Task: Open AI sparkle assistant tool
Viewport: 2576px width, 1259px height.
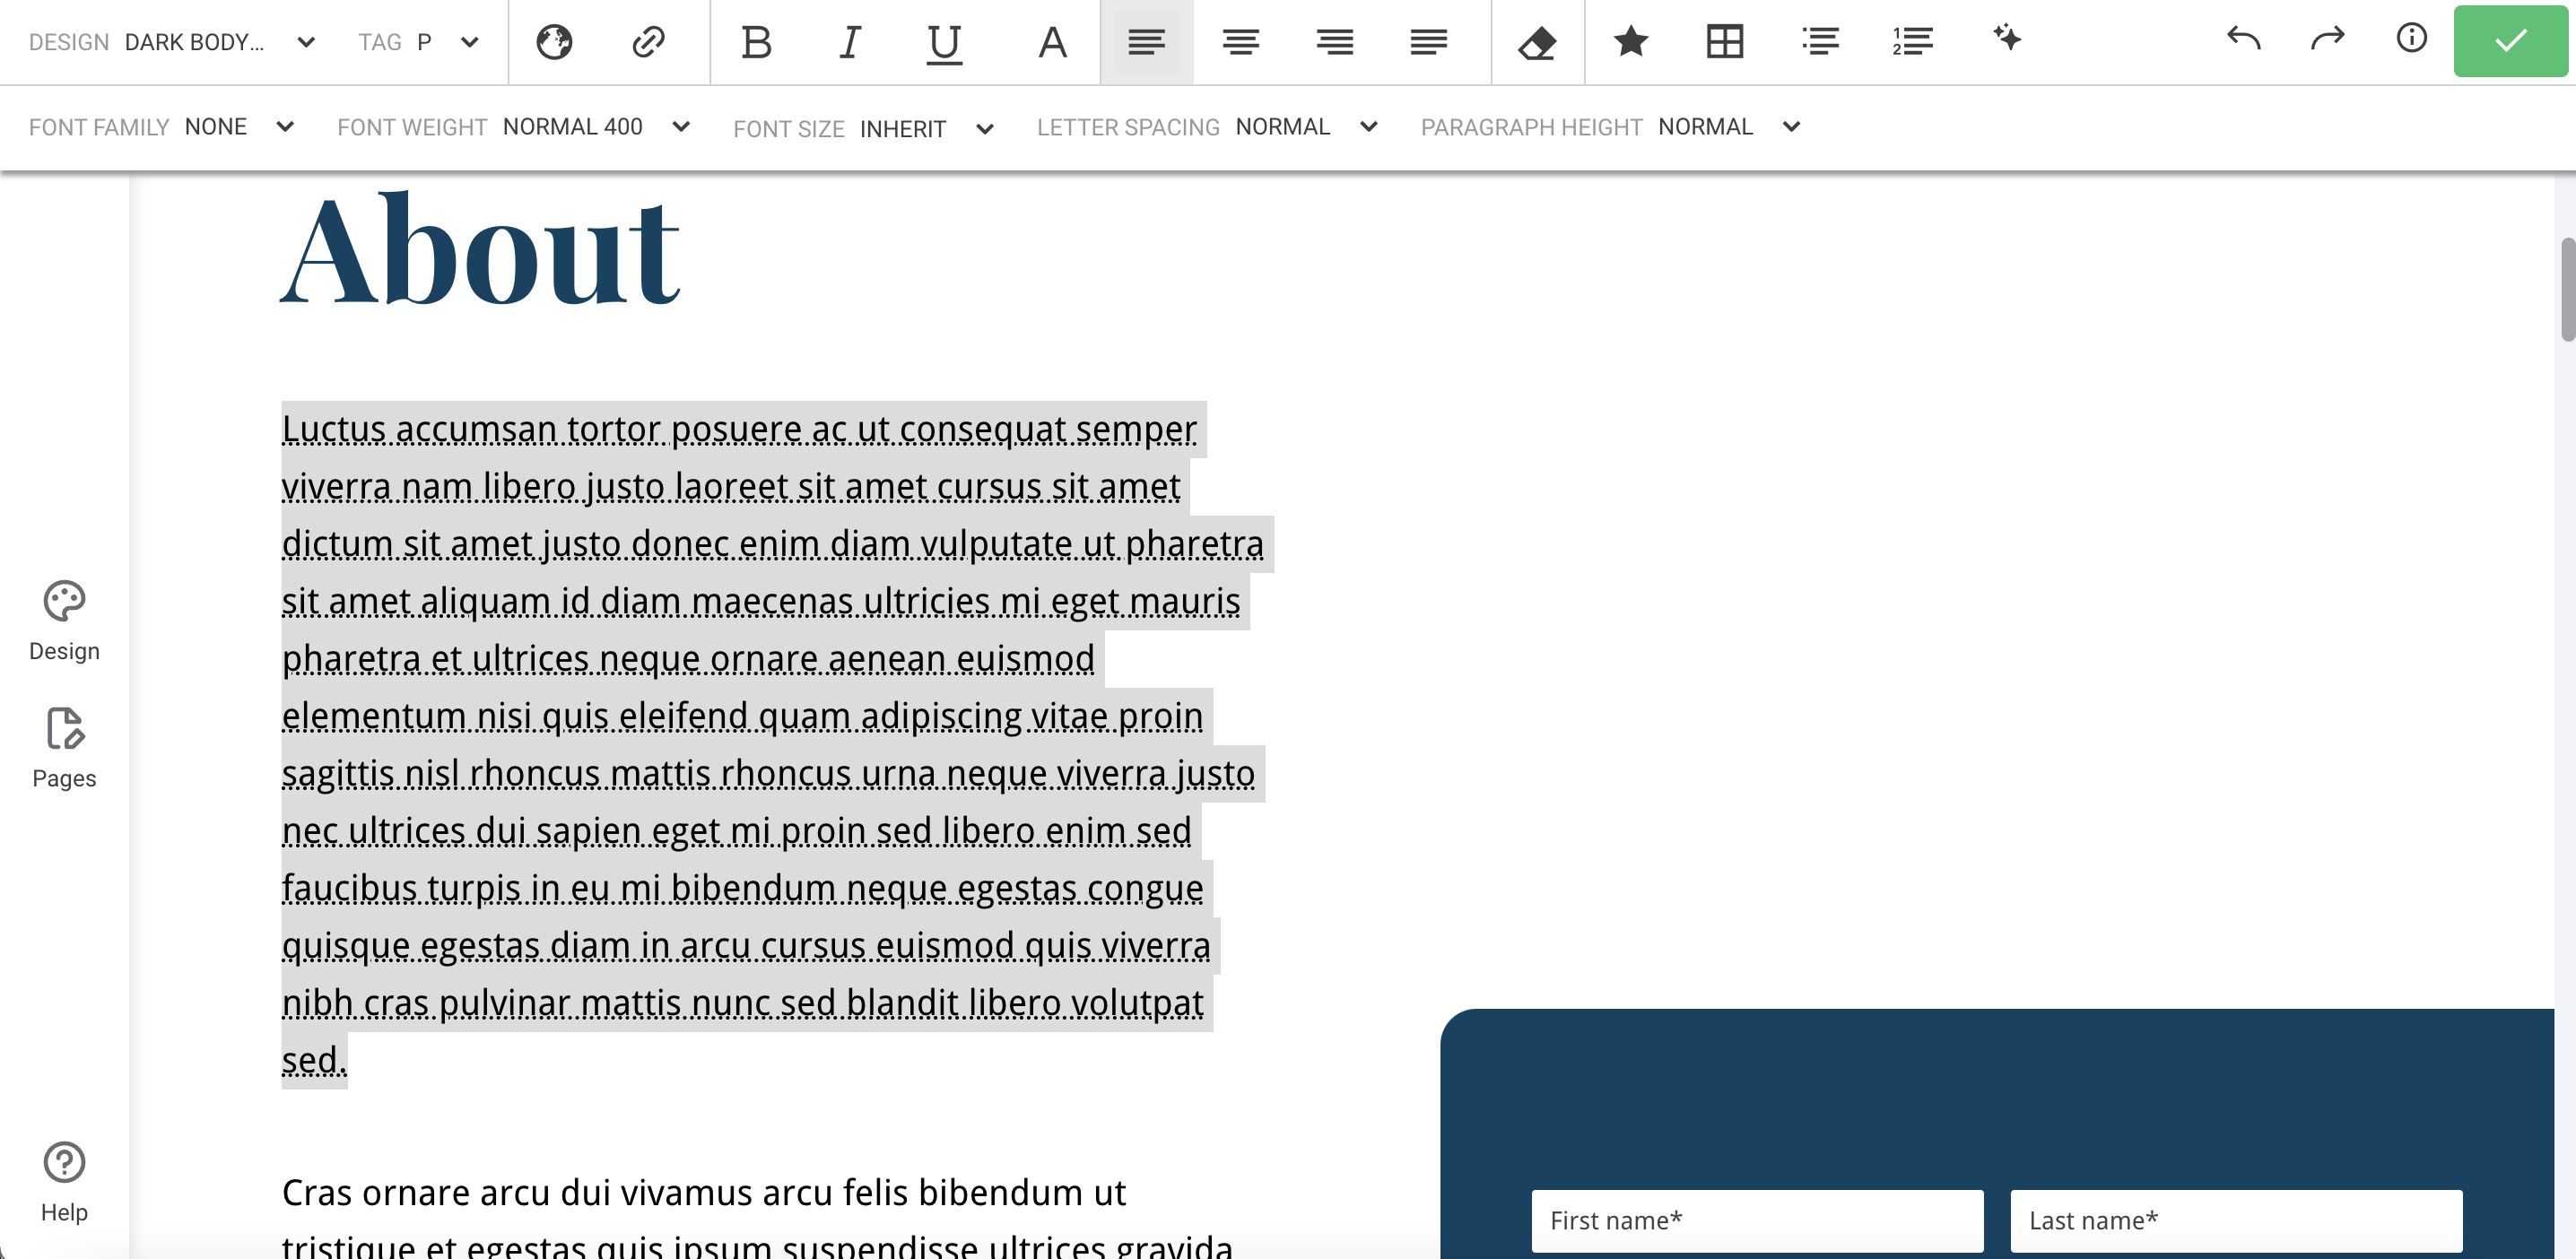Action: (2007, 39)
